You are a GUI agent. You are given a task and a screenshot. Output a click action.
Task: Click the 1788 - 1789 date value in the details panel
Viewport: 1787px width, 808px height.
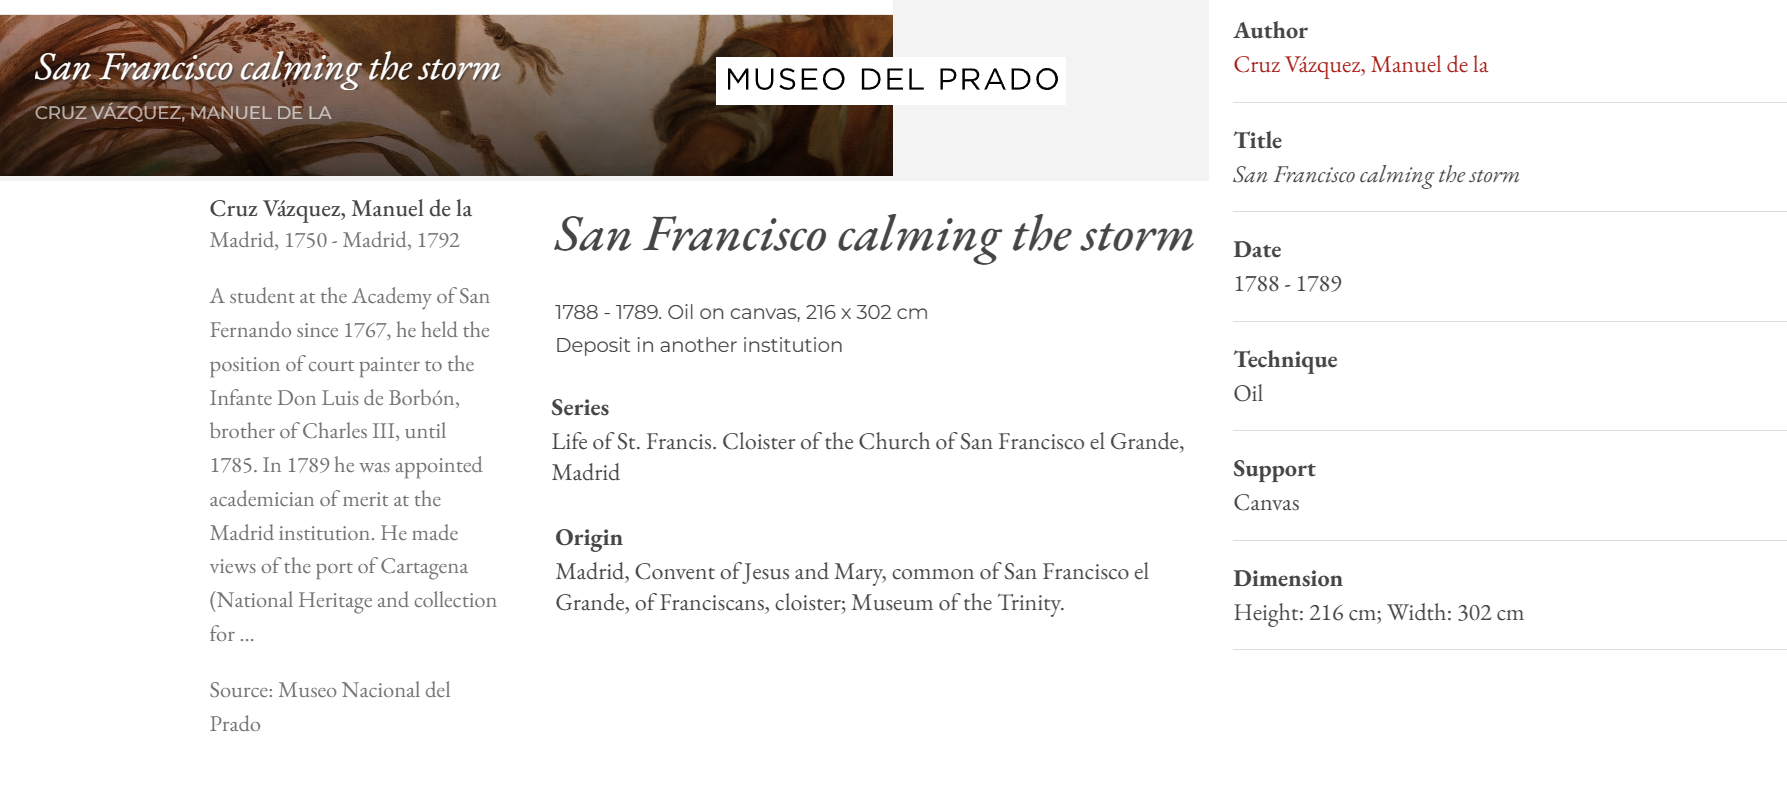[1287, 284]
